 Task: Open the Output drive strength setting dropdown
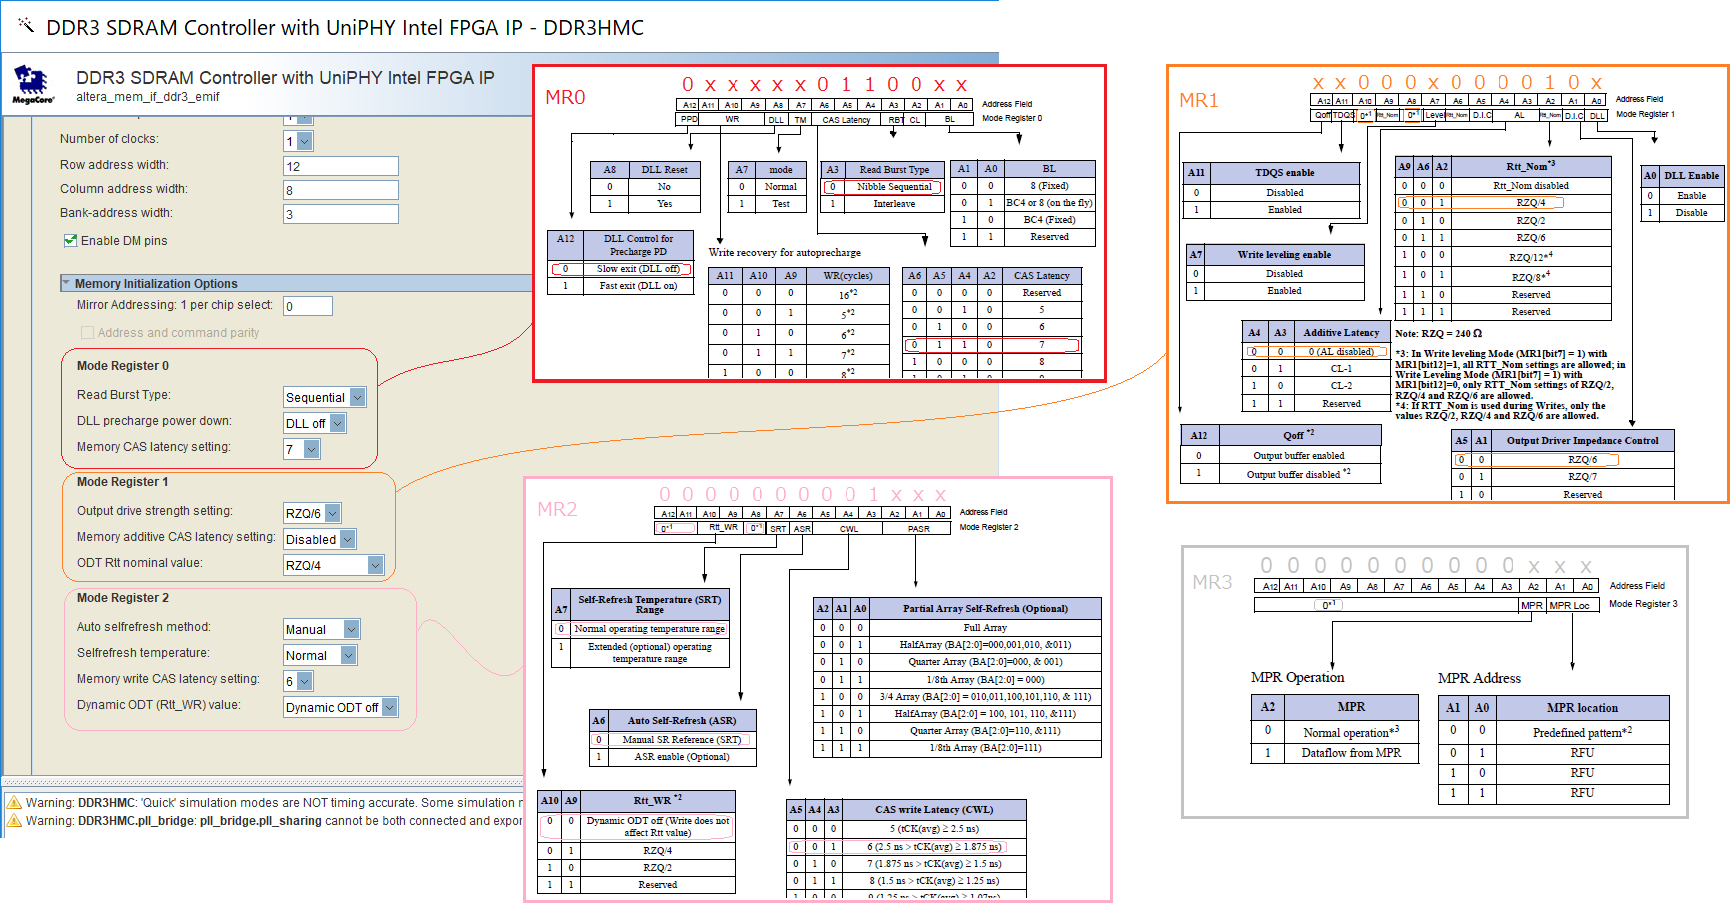(332, 514)
